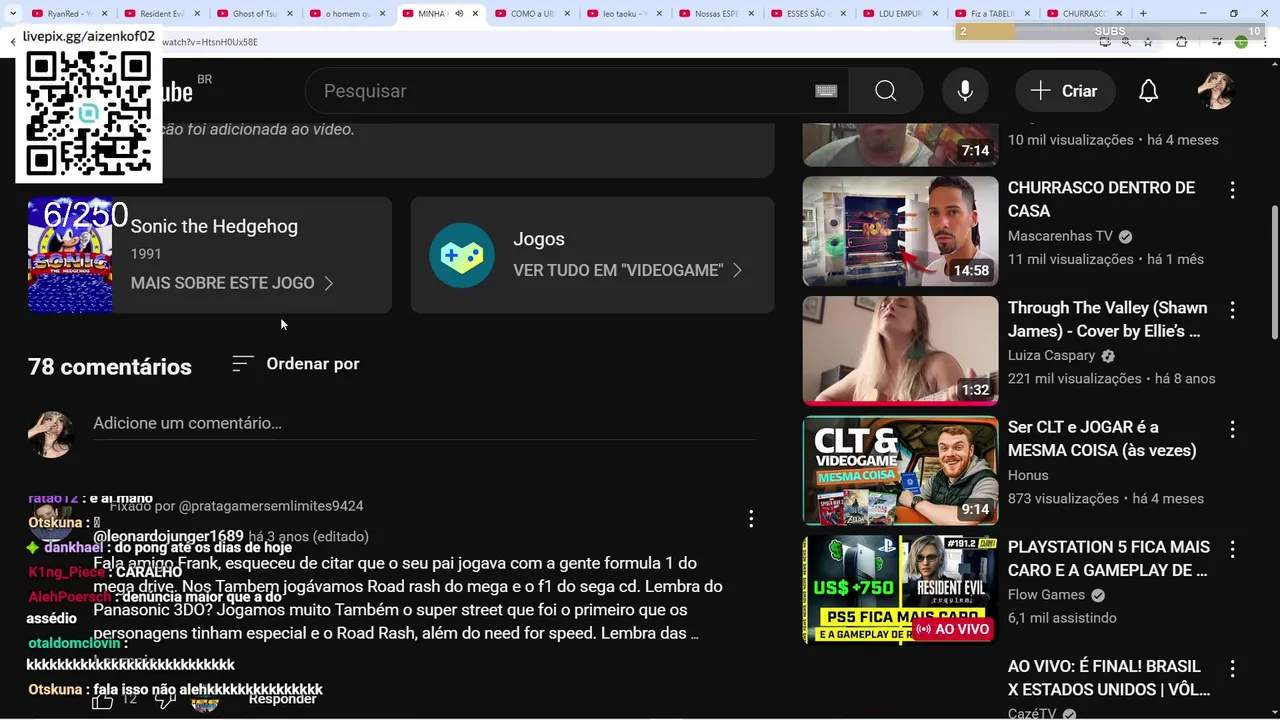Click the page vertical scrollbar

pyautogui.click(x=1274, y=272)
